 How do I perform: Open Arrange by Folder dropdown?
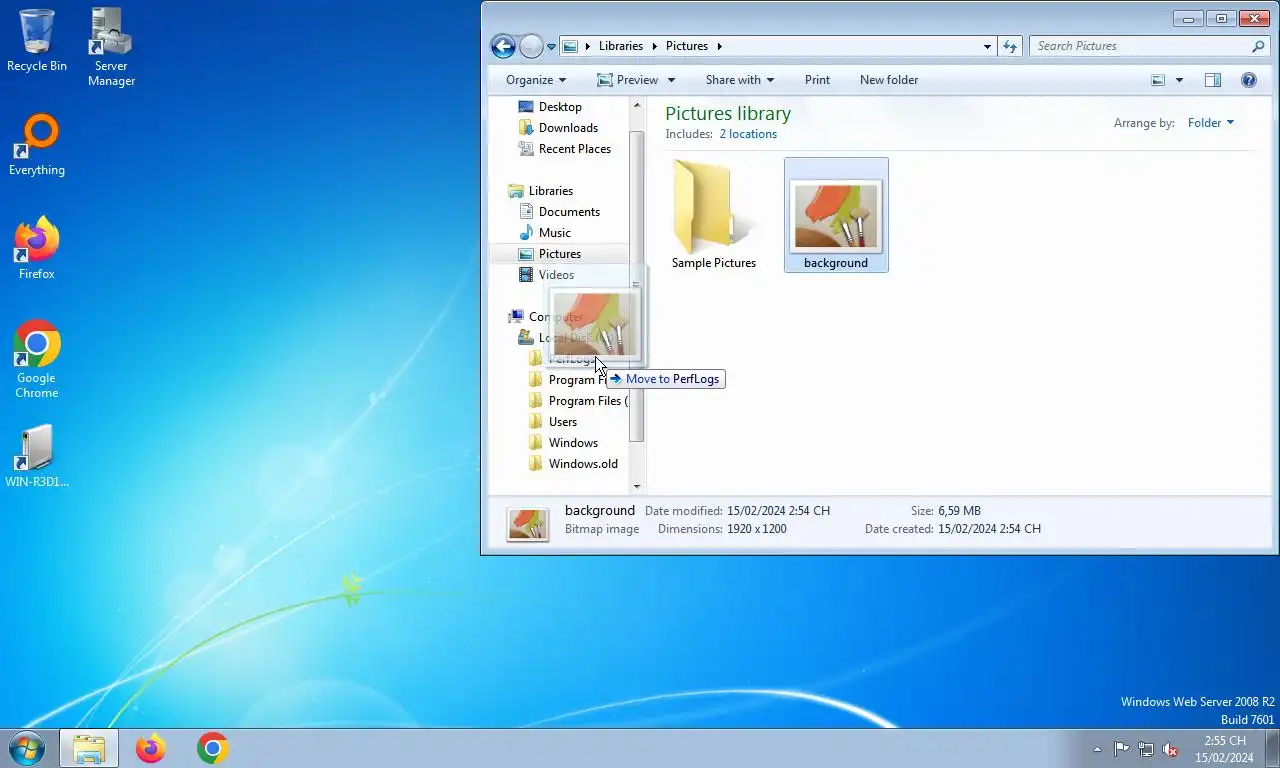click(x=1211, y=123)
